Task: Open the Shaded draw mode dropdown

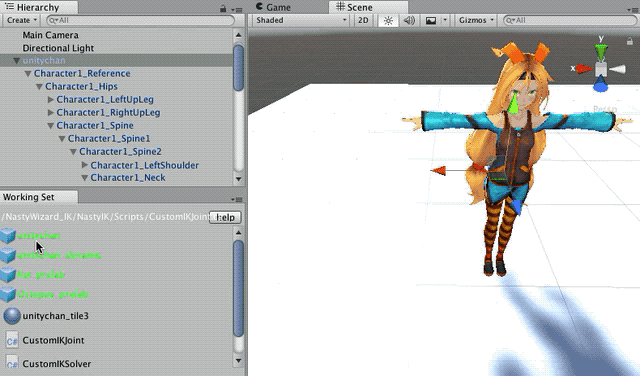Action: (x=301, y=20)
